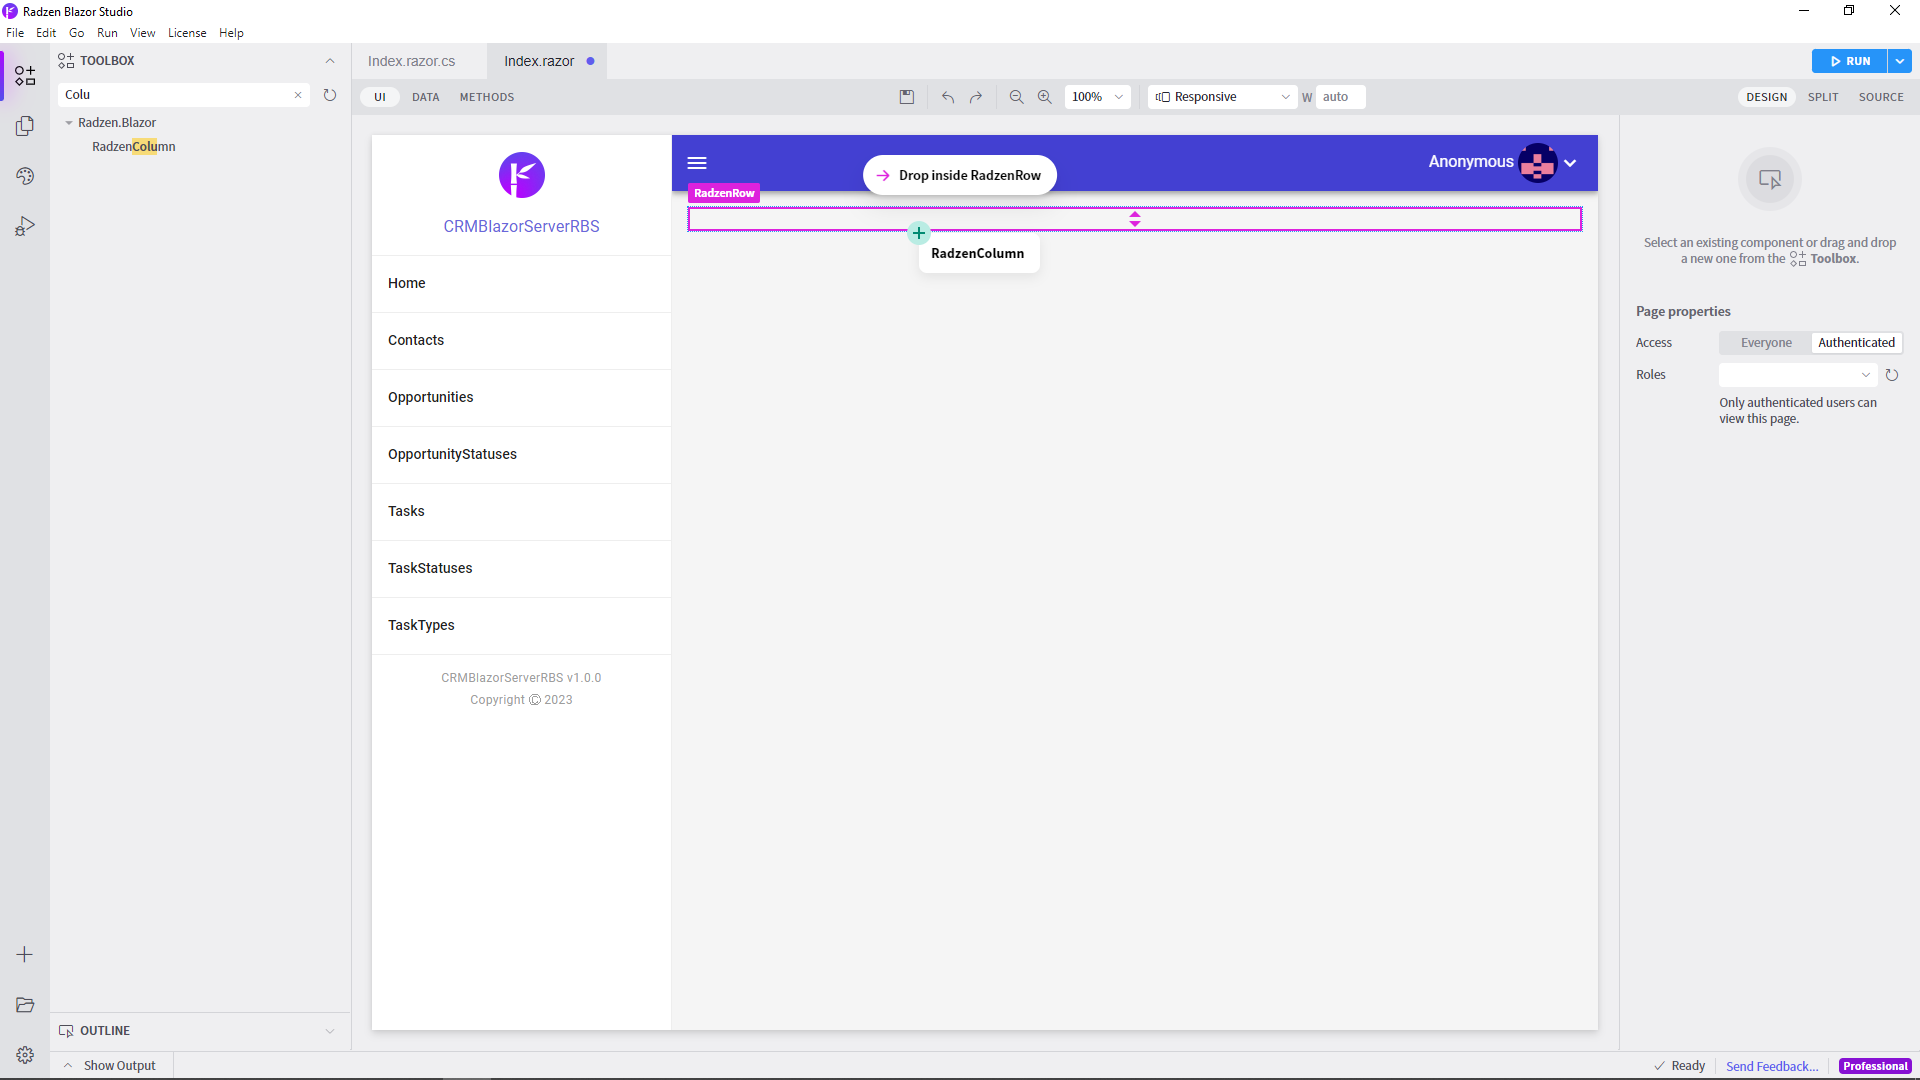1920x1080 pixels.
Task: Collapse the Radzen.Blazor tree group
Action: tap(69, 123)
